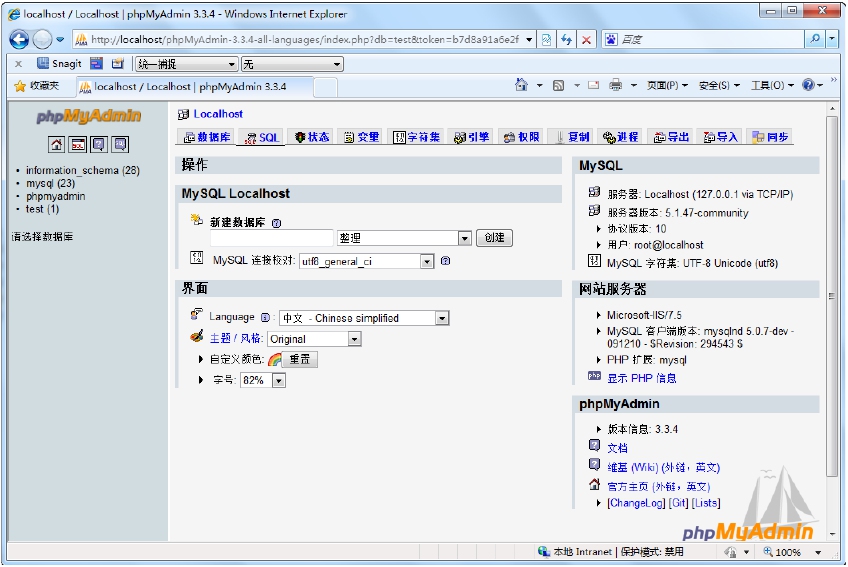
Task: Click the vertical page scrollbar
Action: pyautogui.click(x=832, y=296)
